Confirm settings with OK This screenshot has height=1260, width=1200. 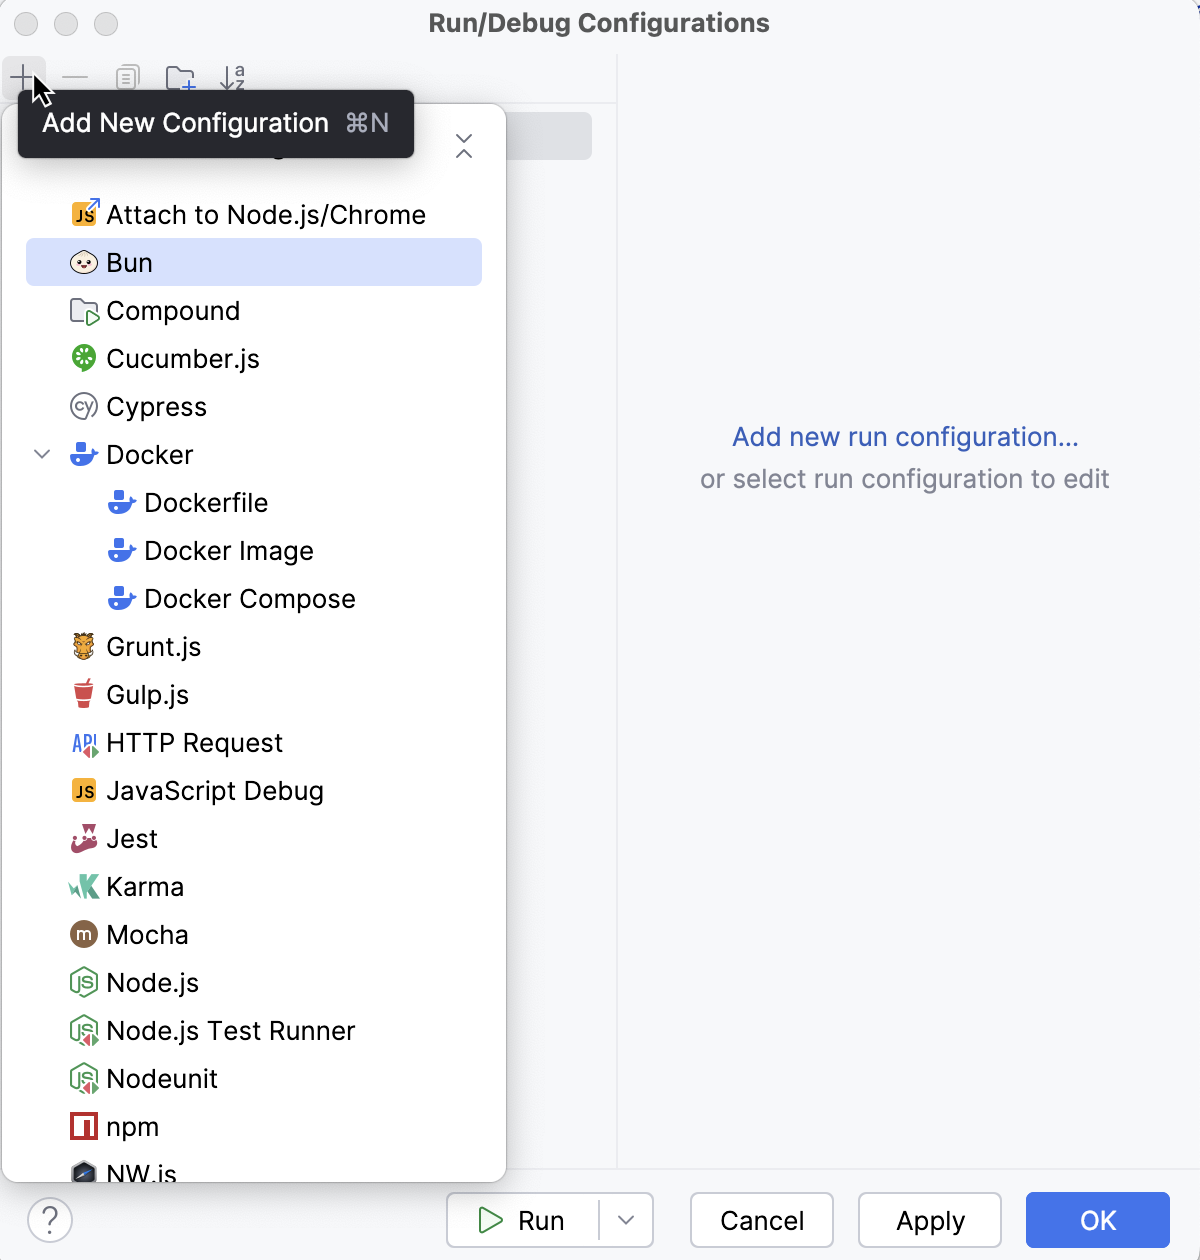pos(1097,1220)
